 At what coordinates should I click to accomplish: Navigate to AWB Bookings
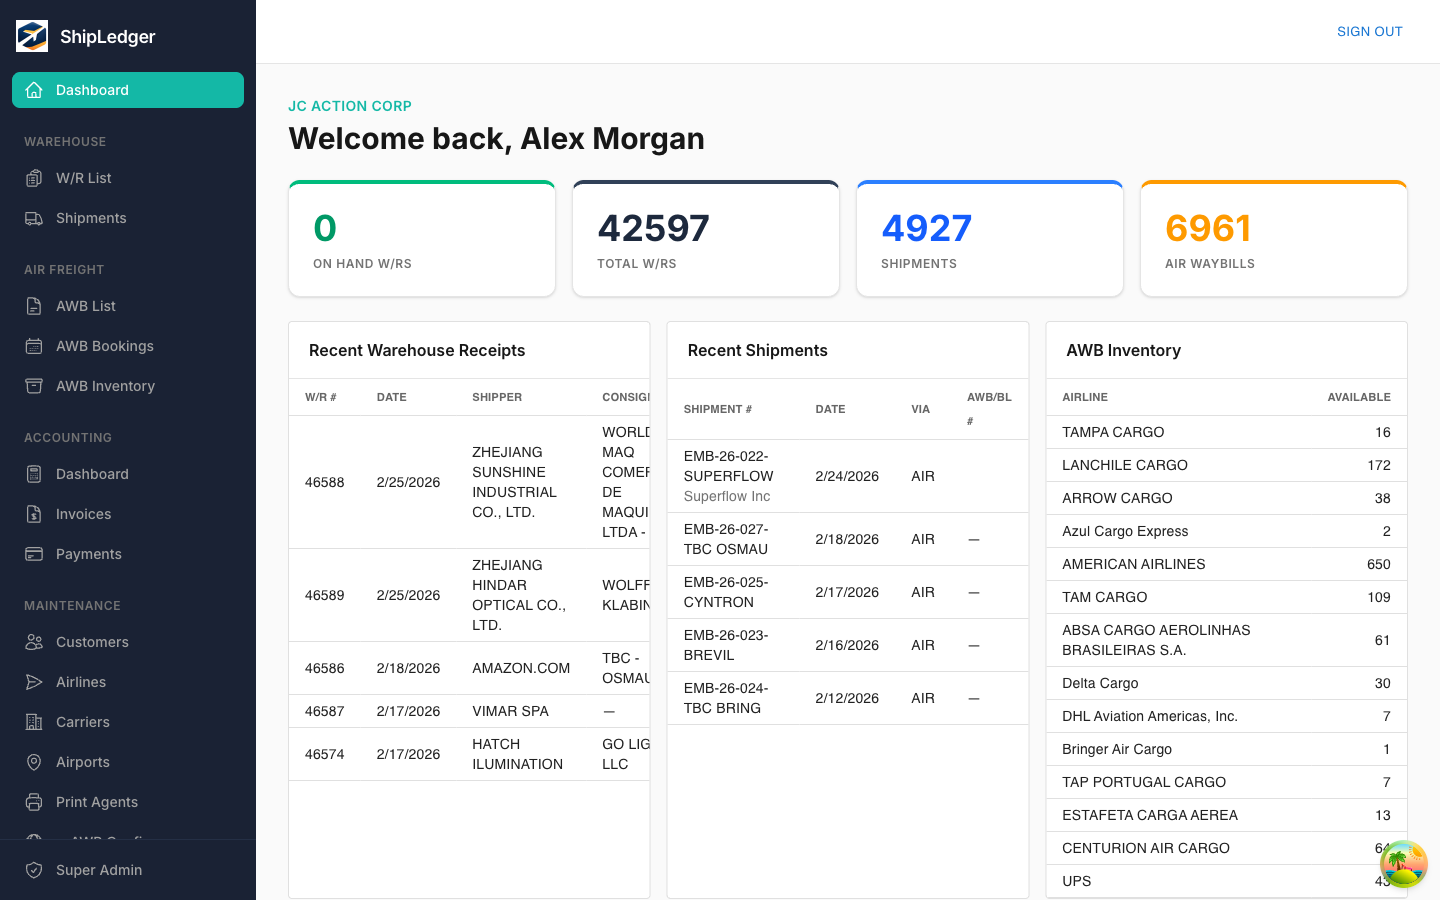[x=128, y=346]
